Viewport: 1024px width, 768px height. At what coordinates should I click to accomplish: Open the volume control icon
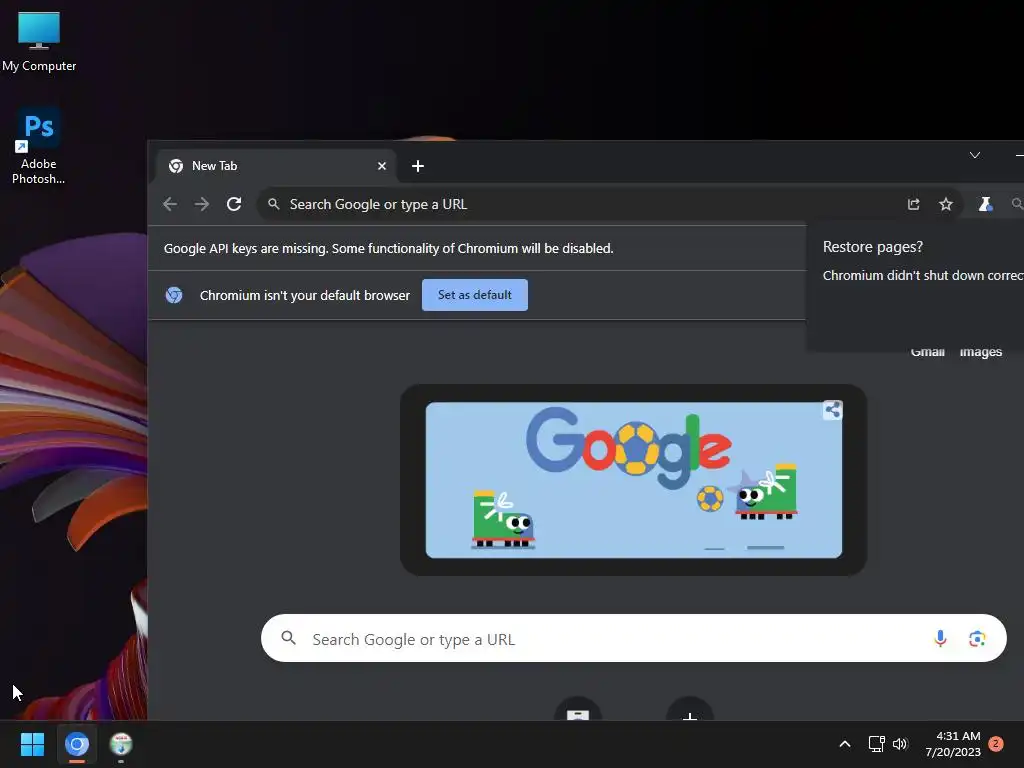pos(900,744)
